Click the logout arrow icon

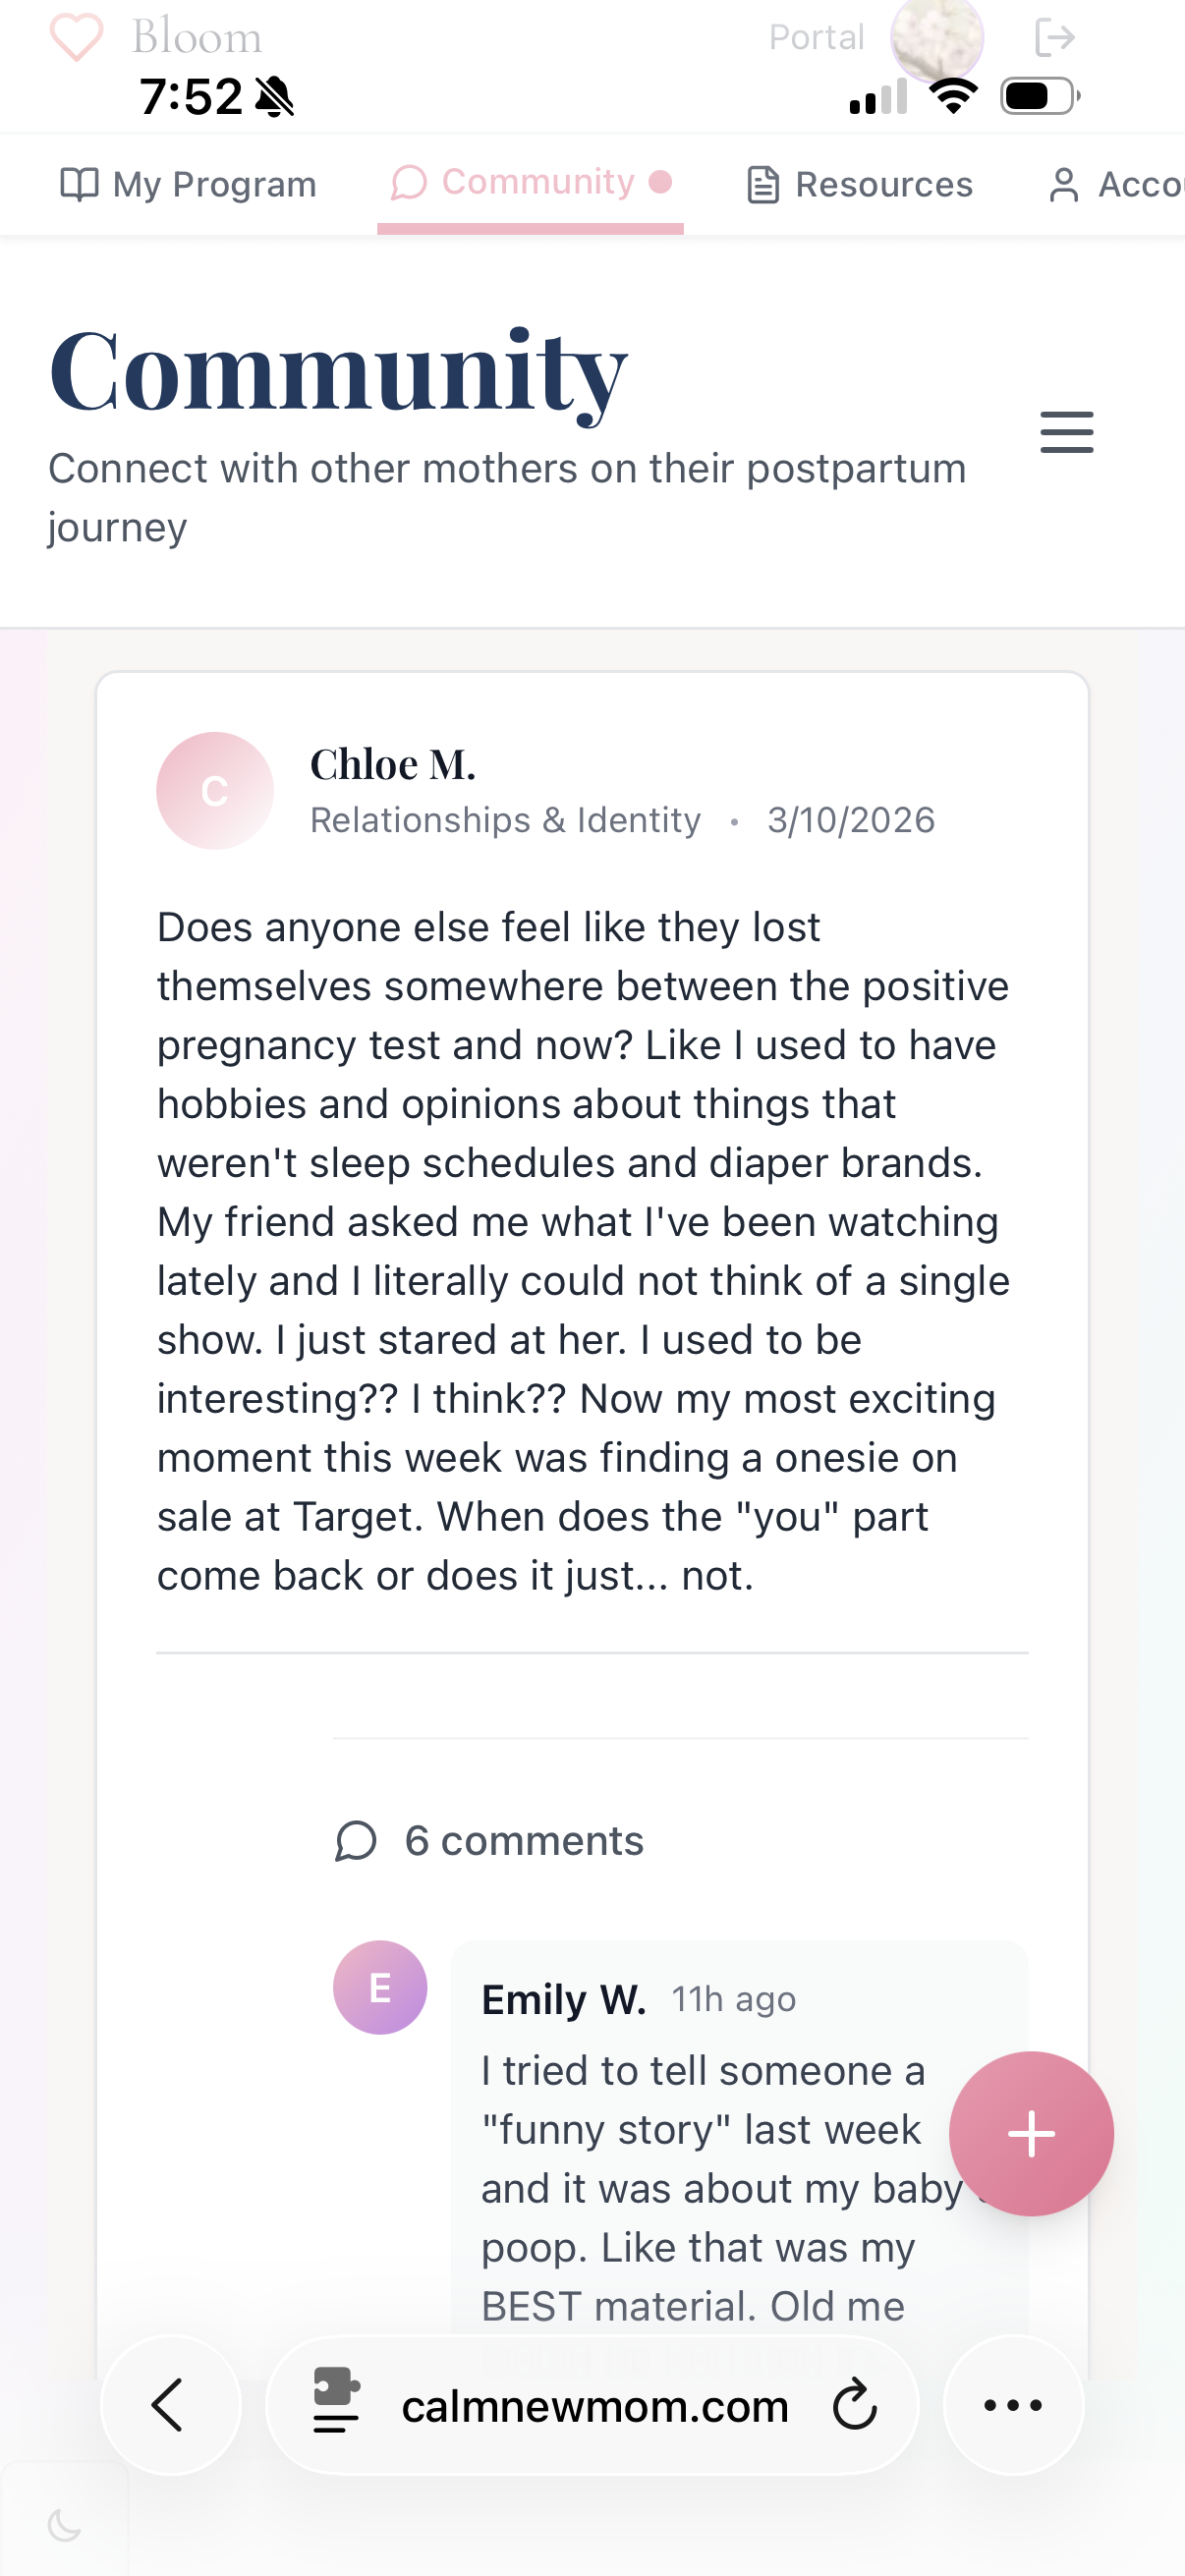click(x=1054, y=38)
